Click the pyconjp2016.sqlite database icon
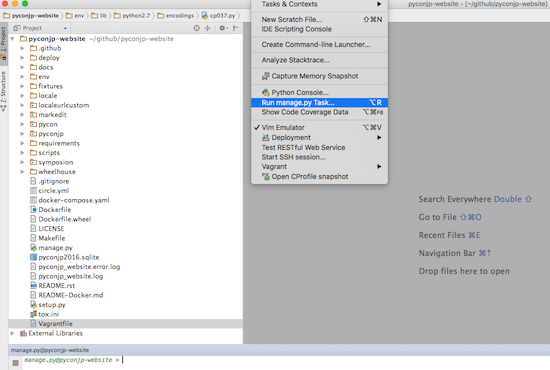This screenshot has height=370, width=550. coord(33,257)
